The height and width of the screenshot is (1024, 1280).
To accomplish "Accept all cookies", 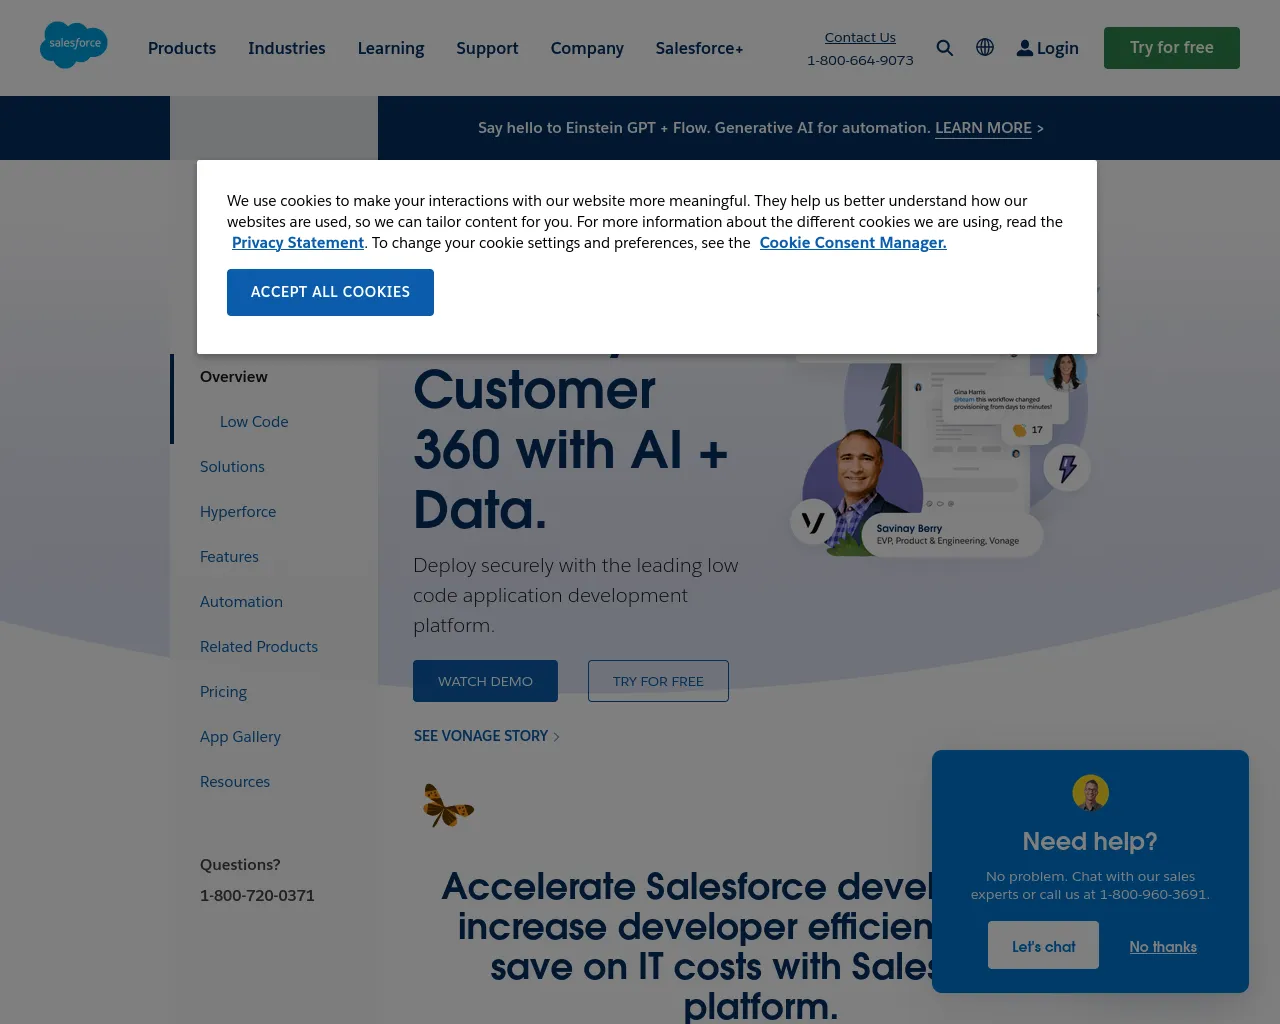I will (330, 292).
